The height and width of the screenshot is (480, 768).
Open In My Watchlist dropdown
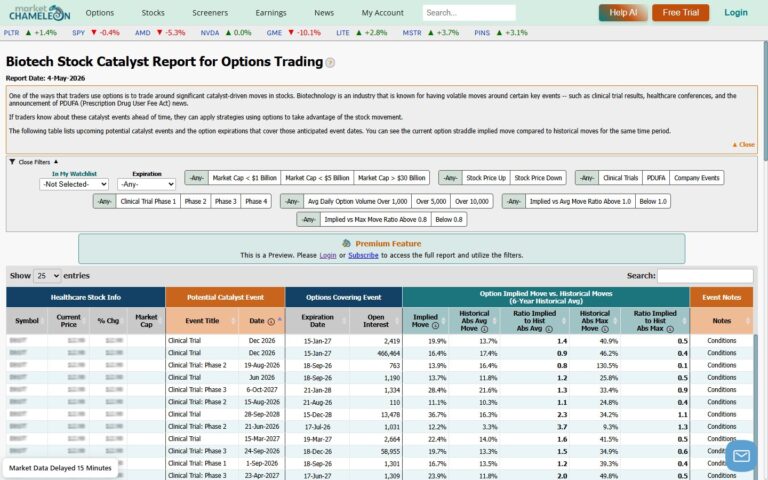pyautogui.click(x=74, y=184)
